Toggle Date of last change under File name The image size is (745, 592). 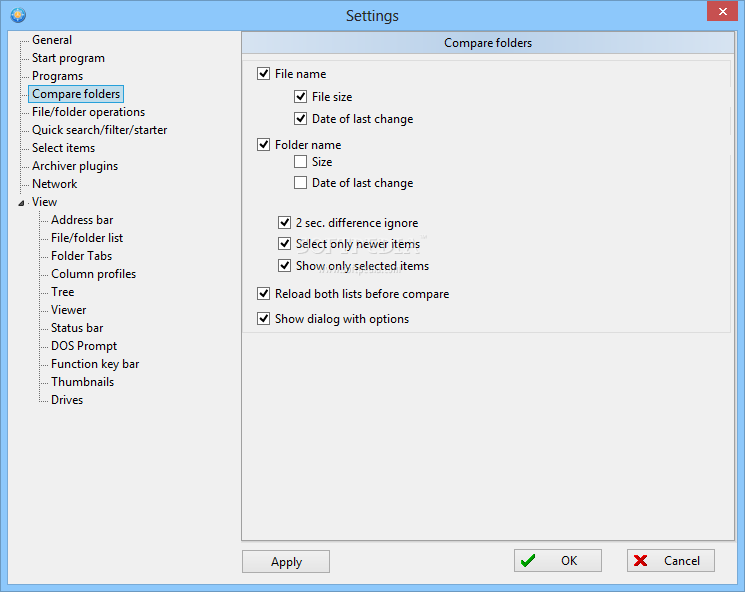300,118
